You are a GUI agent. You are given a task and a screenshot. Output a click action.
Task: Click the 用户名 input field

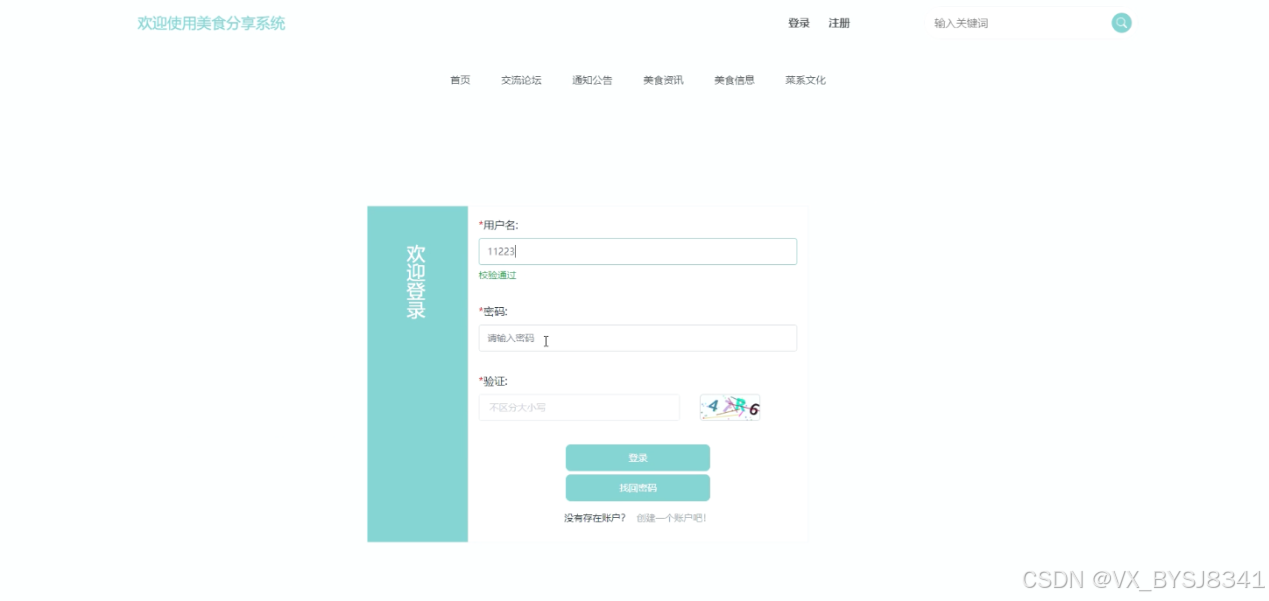[x=638, y=251]
